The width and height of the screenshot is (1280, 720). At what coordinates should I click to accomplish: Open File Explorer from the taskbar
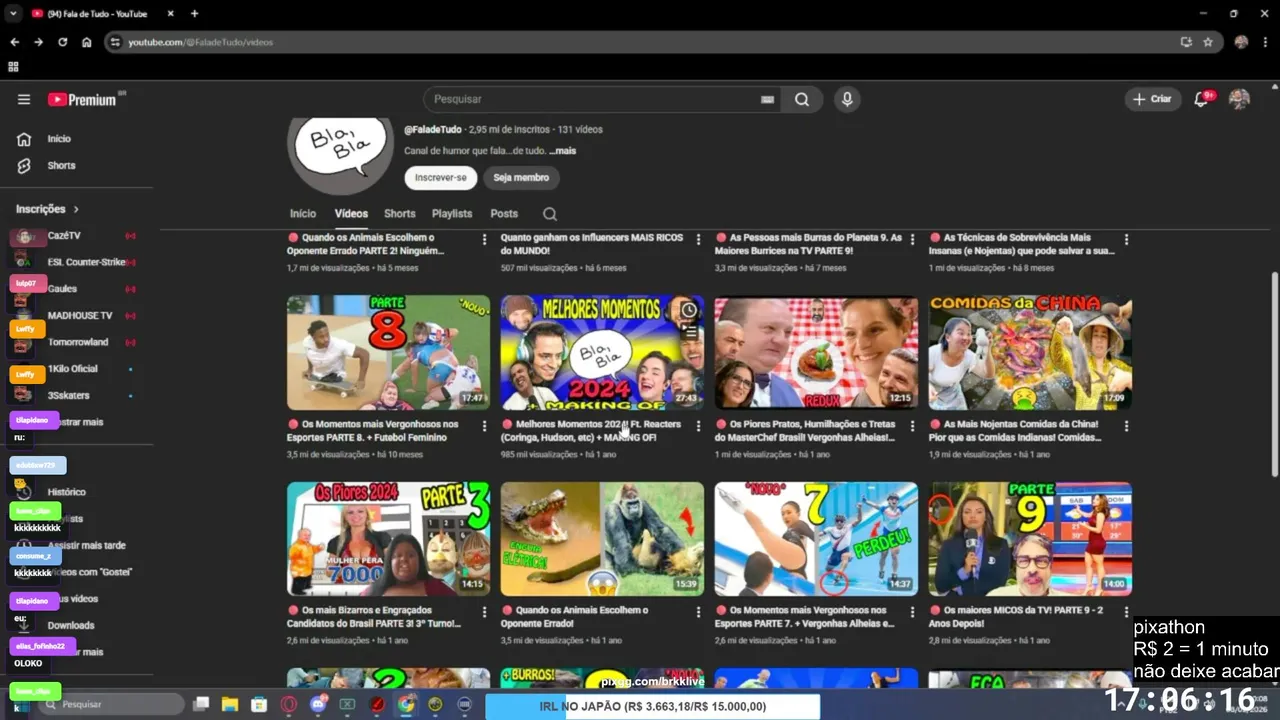tap(229, 704)
